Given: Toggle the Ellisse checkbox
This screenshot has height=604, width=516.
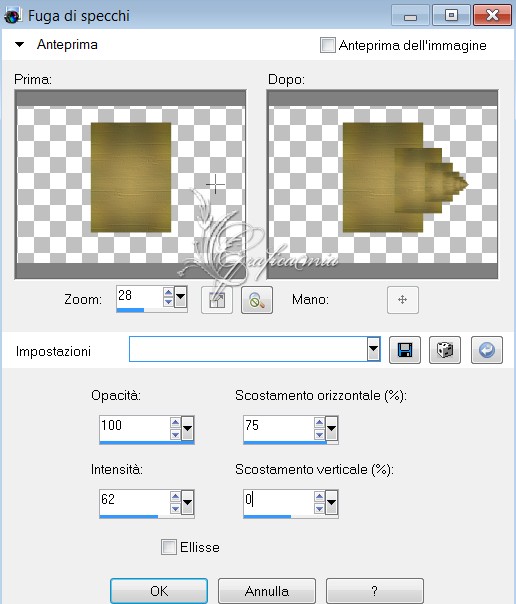Looking at the screenshot, I should pos(169,547).
